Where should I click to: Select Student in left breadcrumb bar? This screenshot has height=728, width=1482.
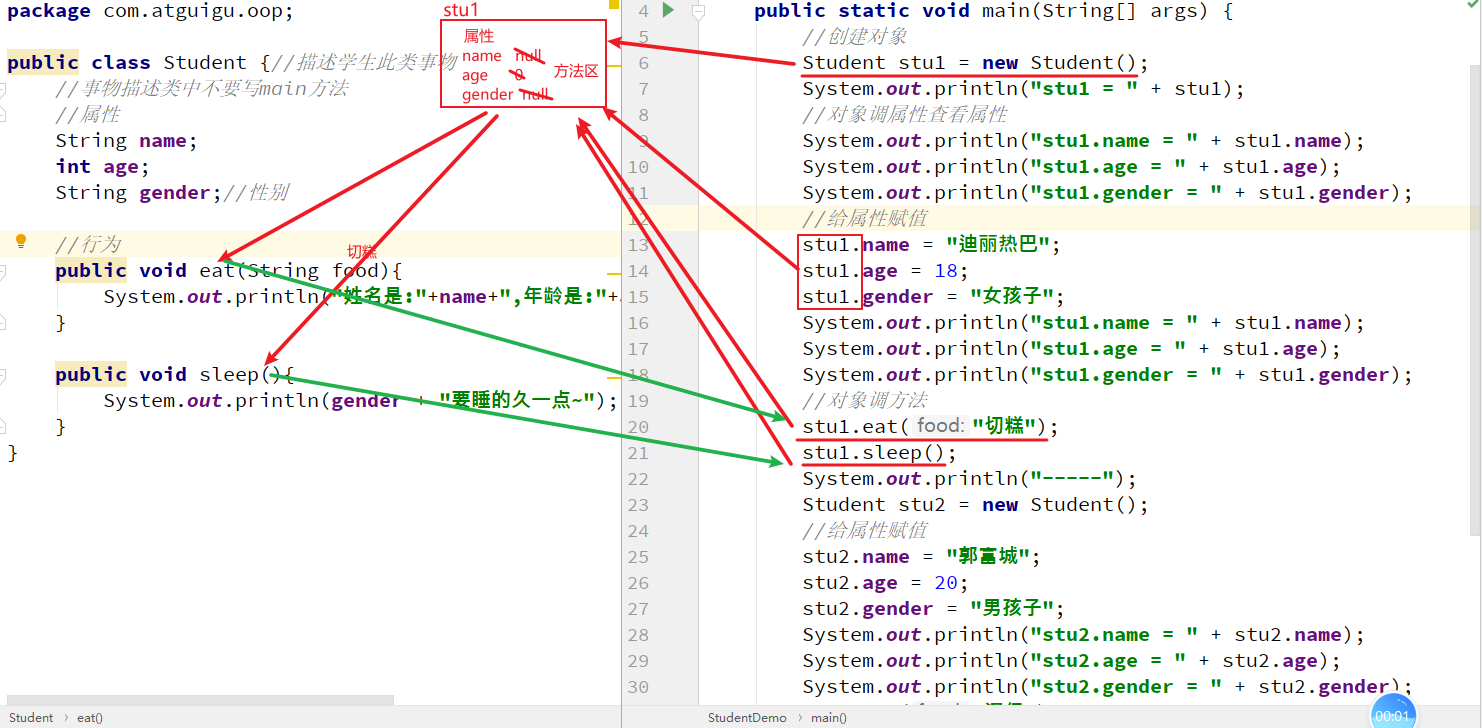[31, 717]
